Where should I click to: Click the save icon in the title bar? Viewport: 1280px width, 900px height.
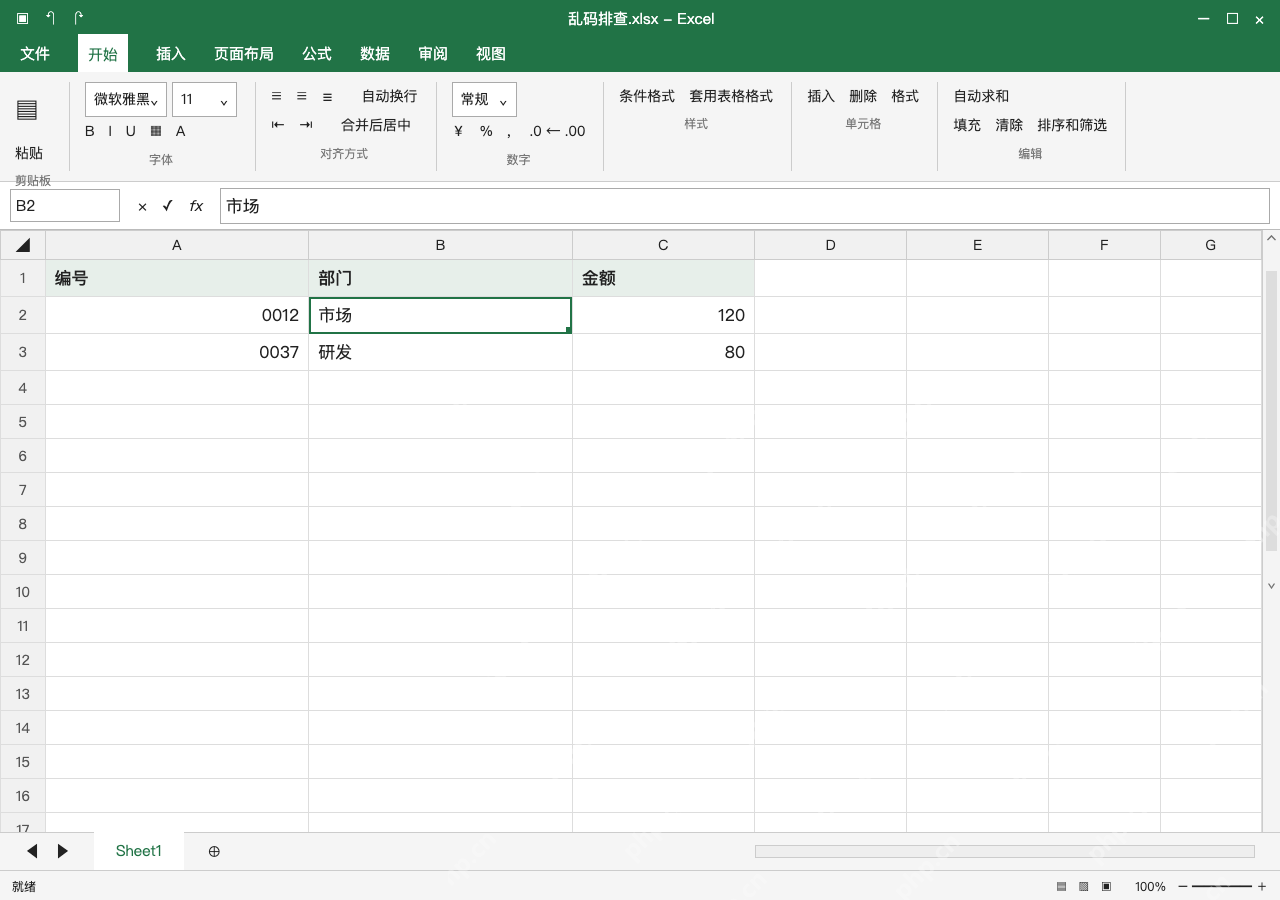pos(22,18)
